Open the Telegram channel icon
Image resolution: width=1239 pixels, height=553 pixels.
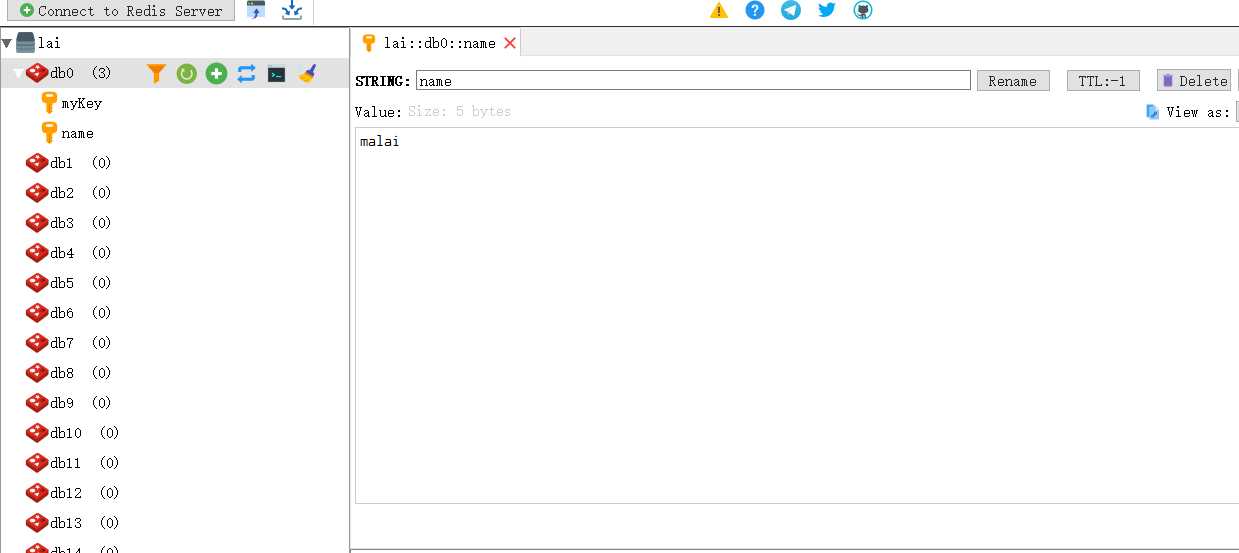tap(791, 10)
